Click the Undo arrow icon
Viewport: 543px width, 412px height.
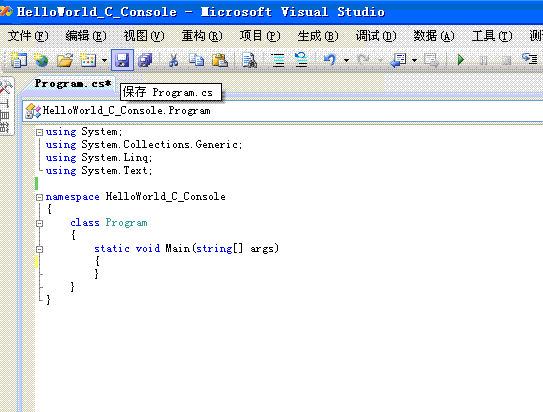[x=330, y=60]
